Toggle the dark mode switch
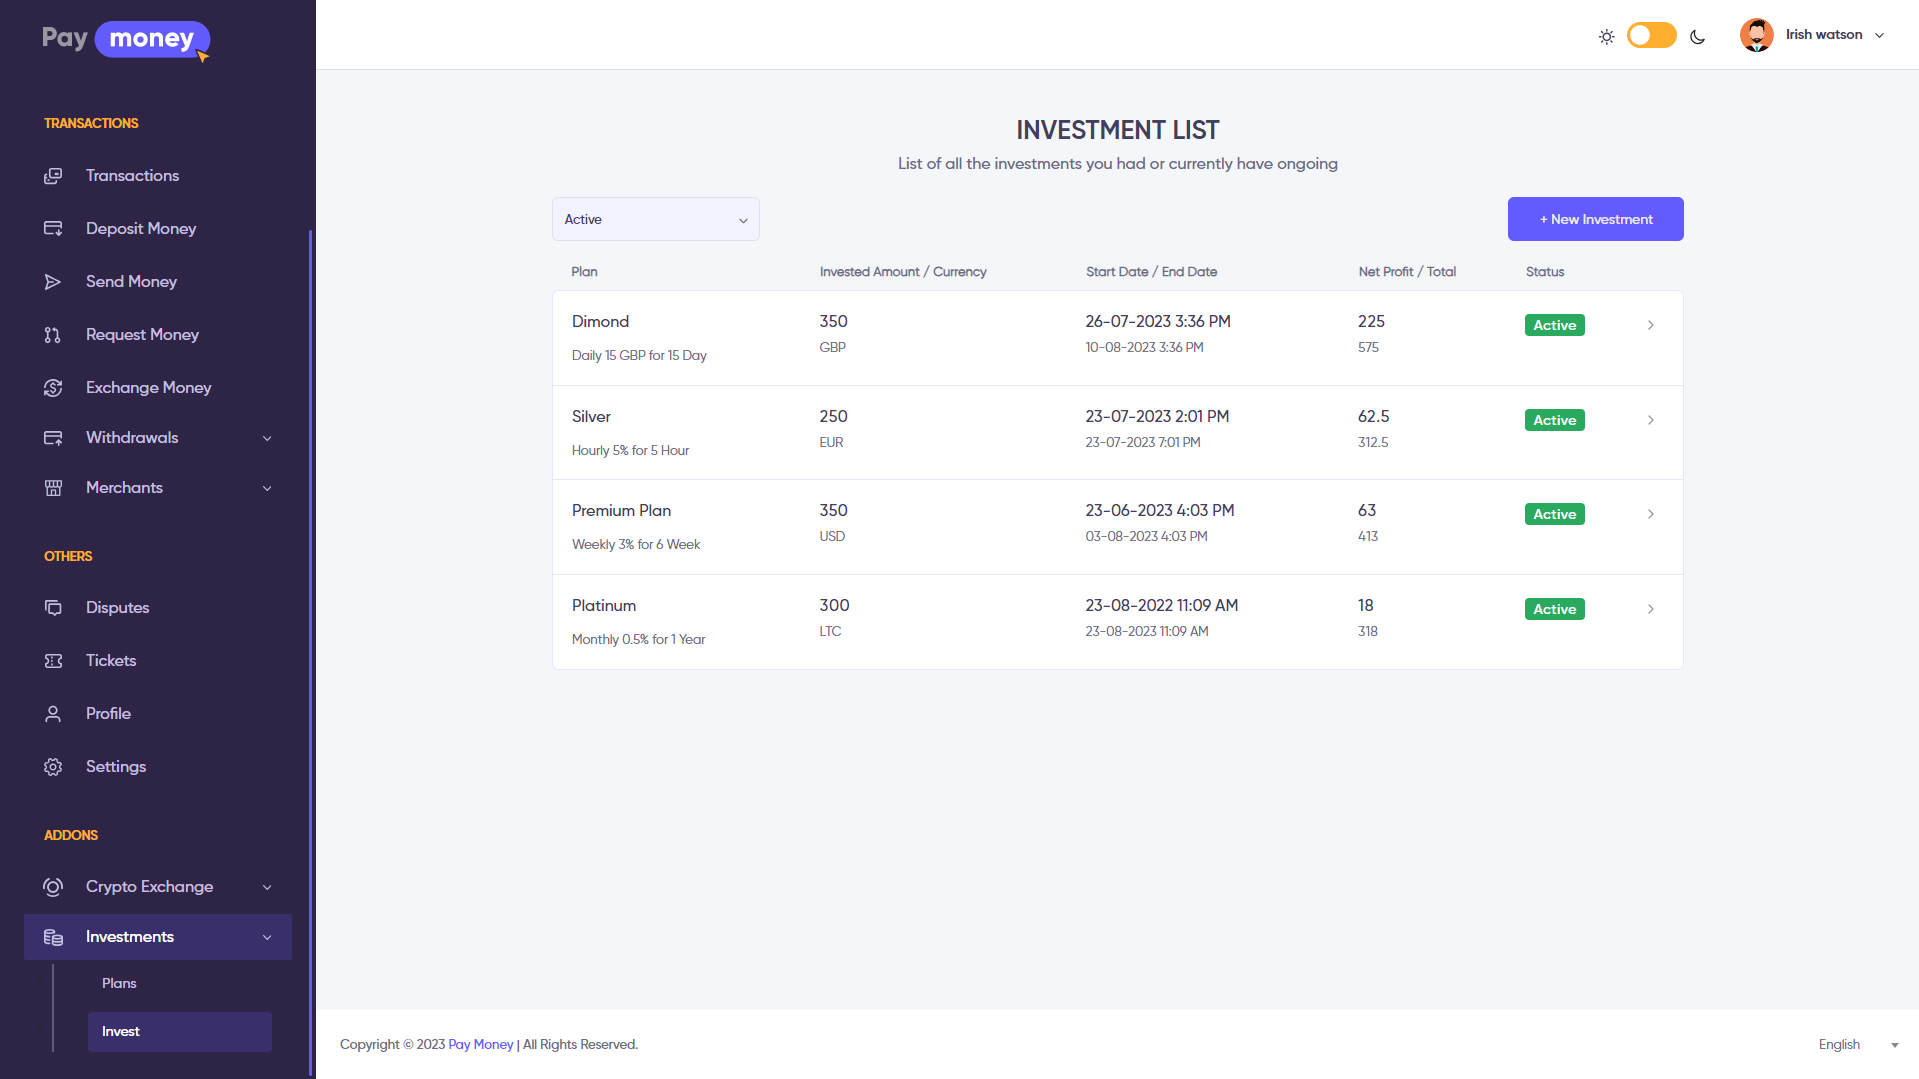This screenshot has width=1919, height=1079. click(1651, 36)
